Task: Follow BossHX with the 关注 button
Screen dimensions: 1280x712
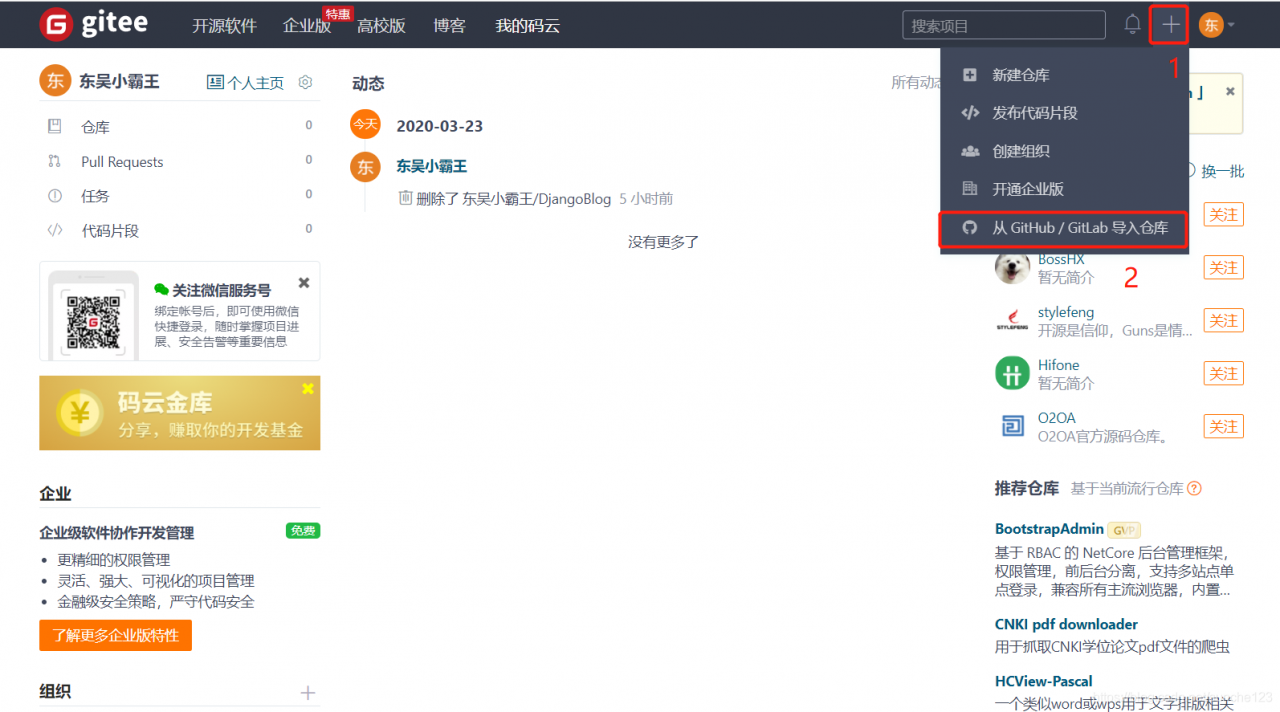Action: [x=1223, y=268]
